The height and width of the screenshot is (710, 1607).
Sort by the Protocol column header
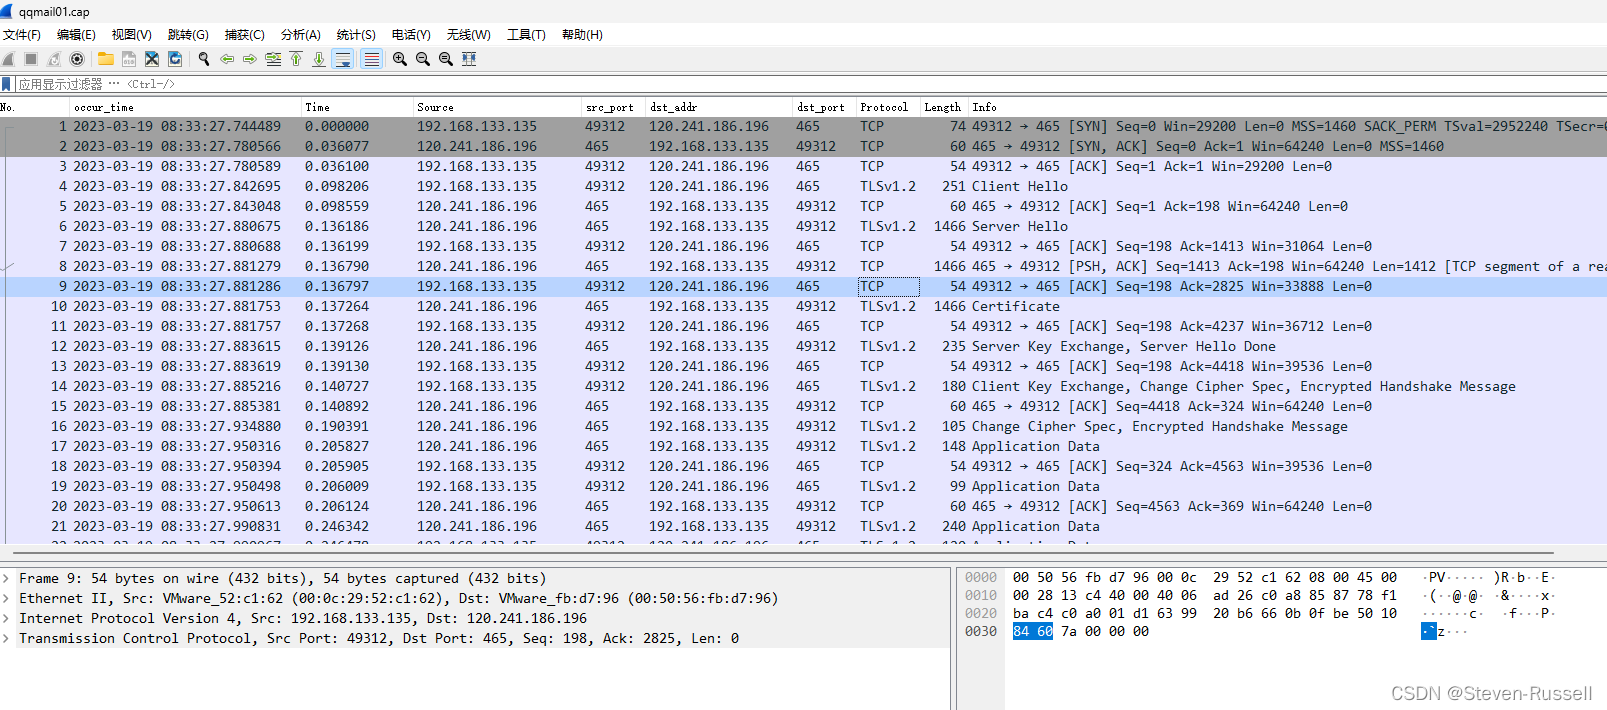[888, 107]
